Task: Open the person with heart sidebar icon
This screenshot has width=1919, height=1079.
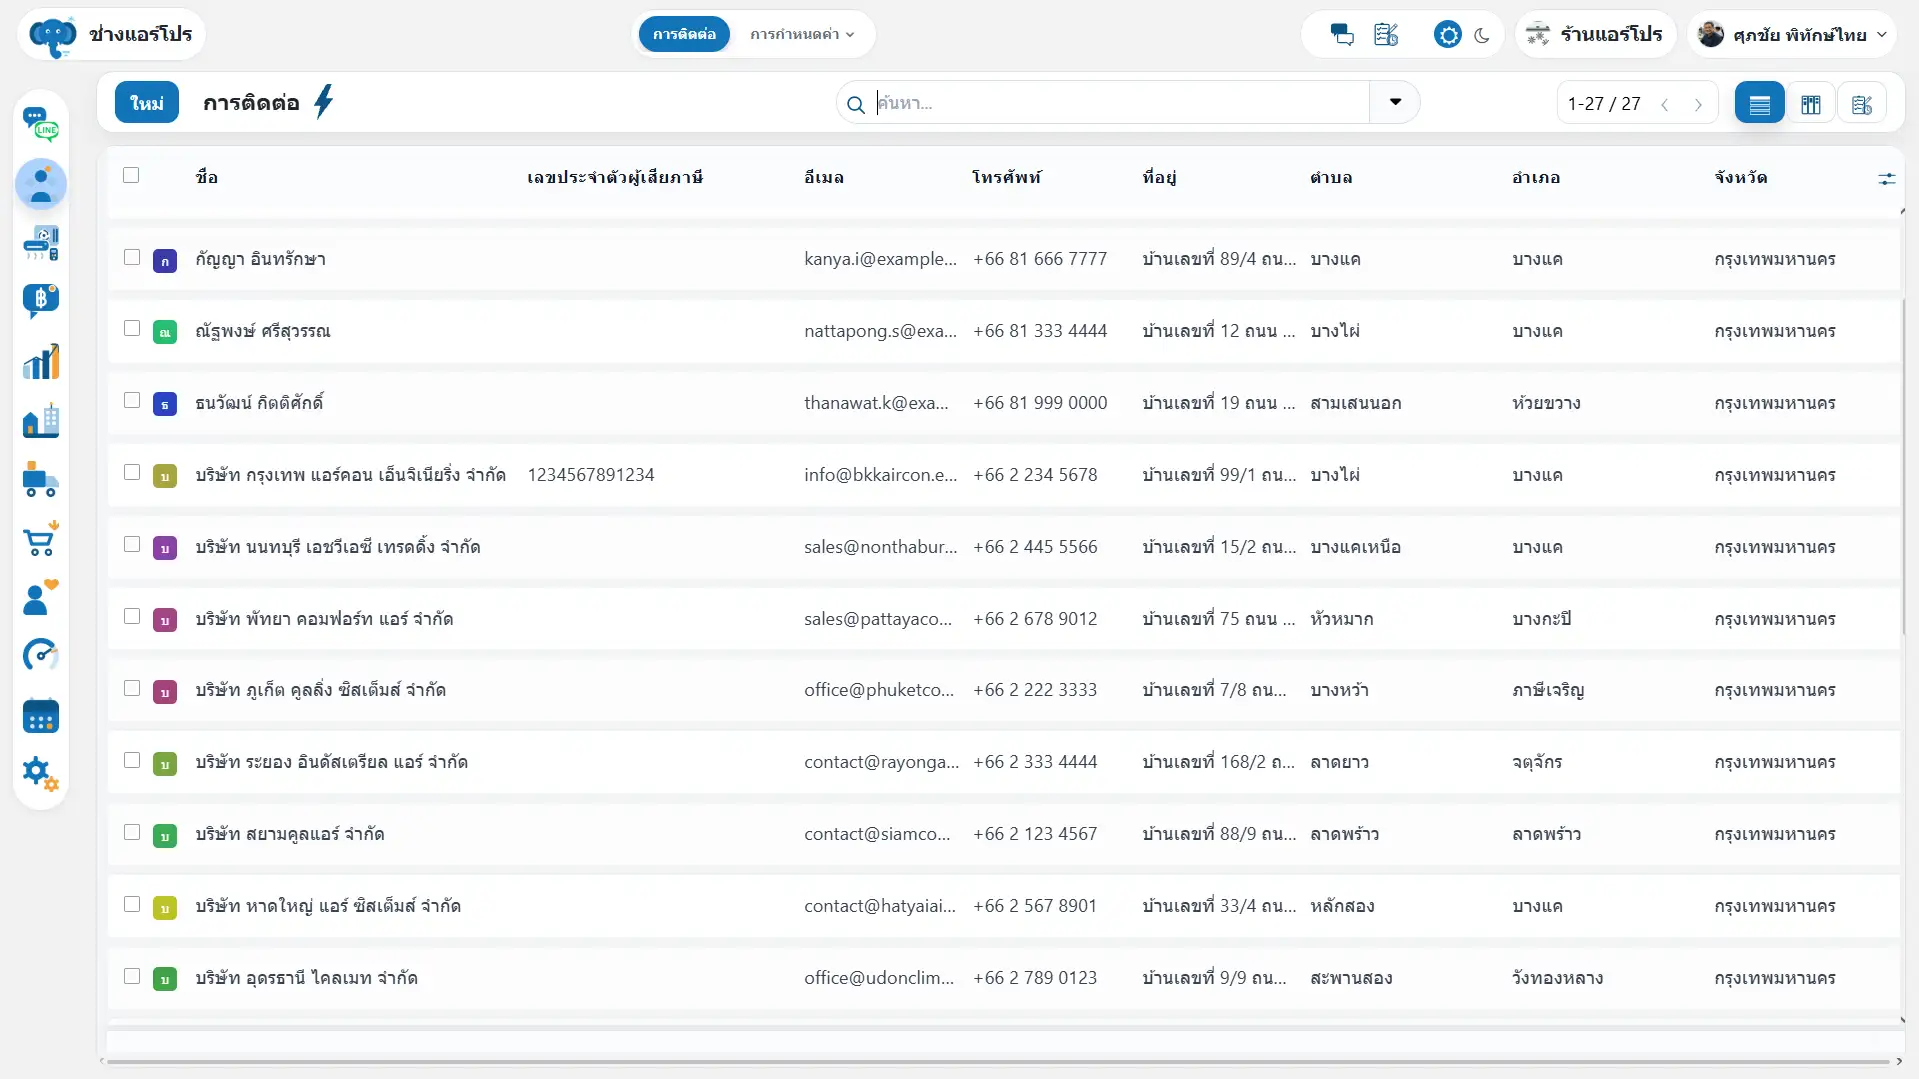Action: point(41,598)
